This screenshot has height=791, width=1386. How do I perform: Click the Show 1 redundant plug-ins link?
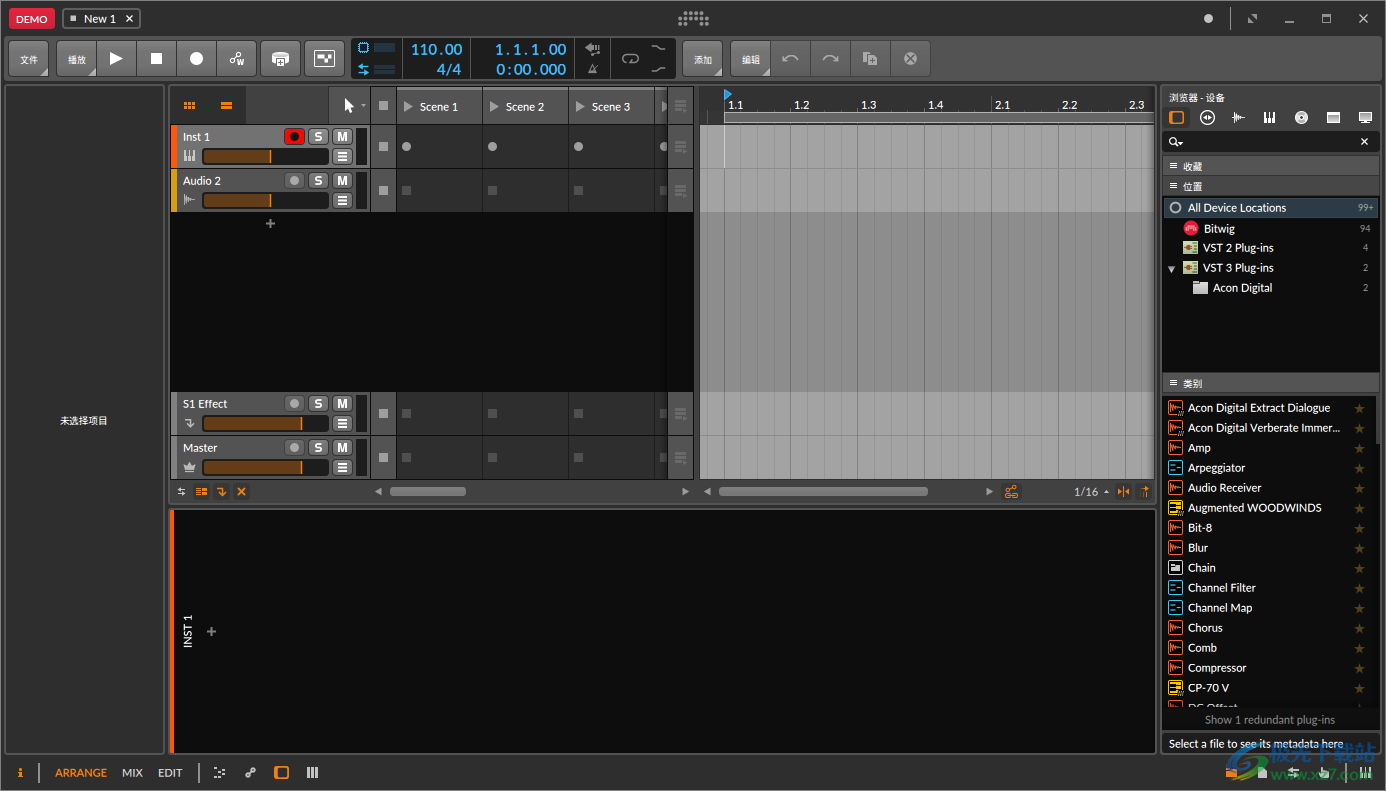tap(1270, 719)
